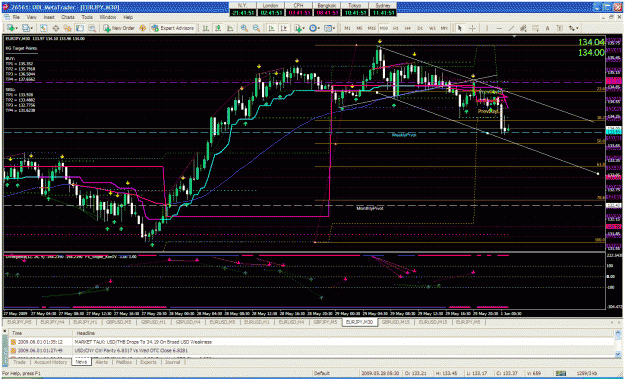Open the Account History tab
The image size is (625, 379).
[x=51, y=362]
